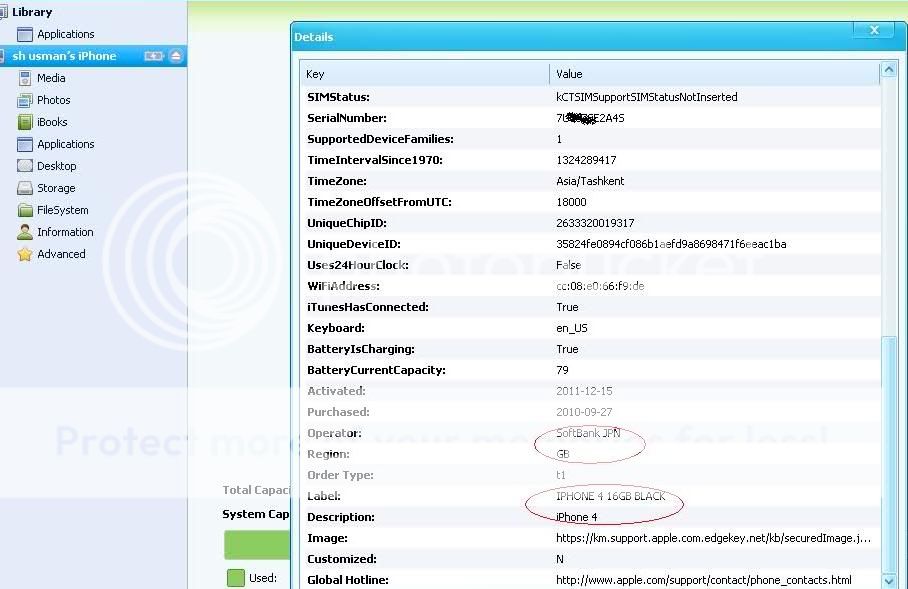Open the Photos label in sidebar
Image resolution: width=908 pixels, height=589 pixels.
[53, 100]
